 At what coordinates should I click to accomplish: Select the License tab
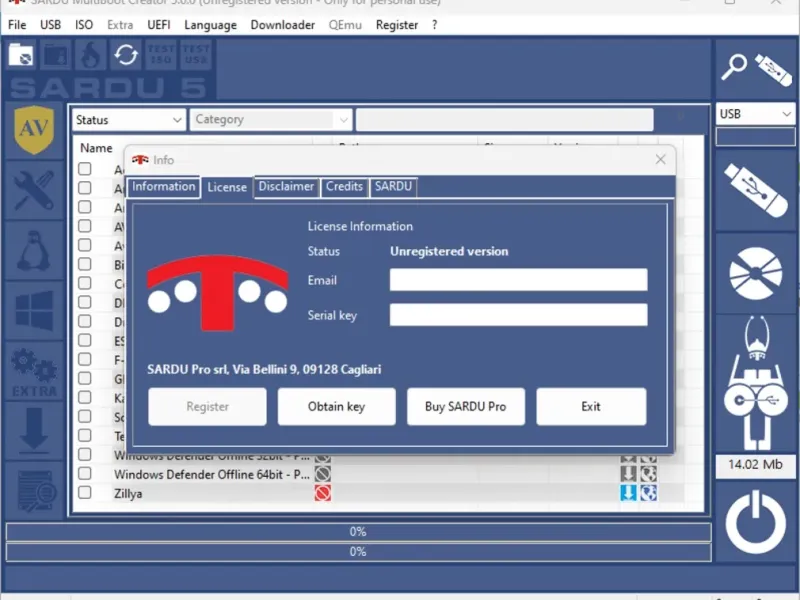(227, 187)
